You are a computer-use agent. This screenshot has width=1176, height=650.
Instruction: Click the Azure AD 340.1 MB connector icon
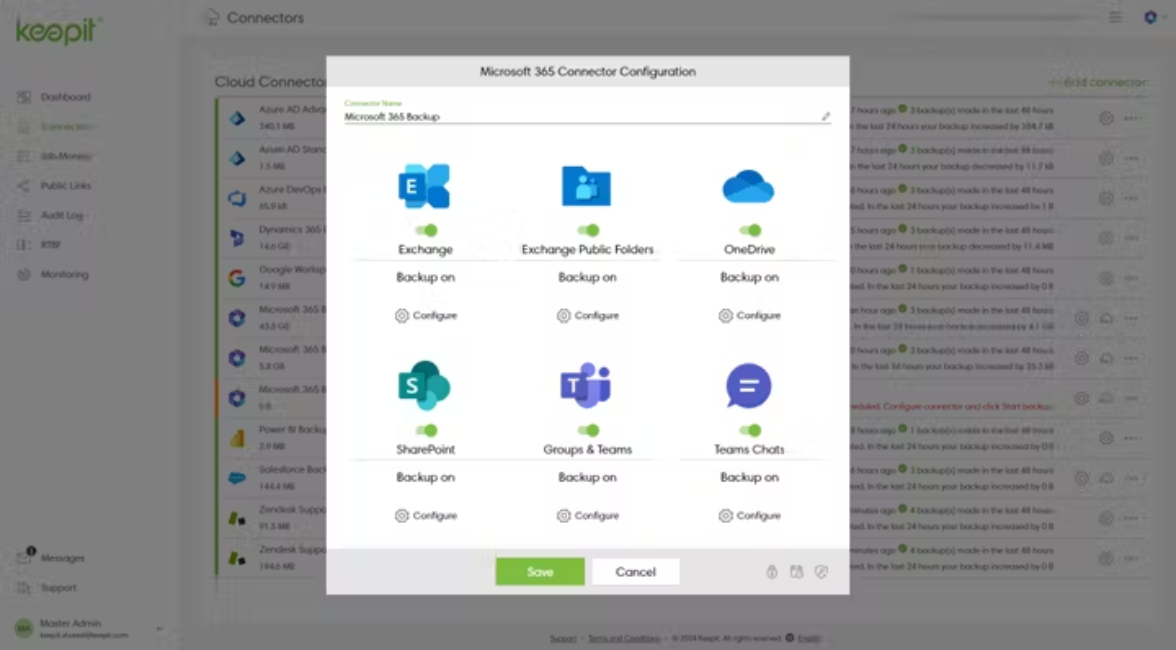pyautogui.click(x=237, y=118)
